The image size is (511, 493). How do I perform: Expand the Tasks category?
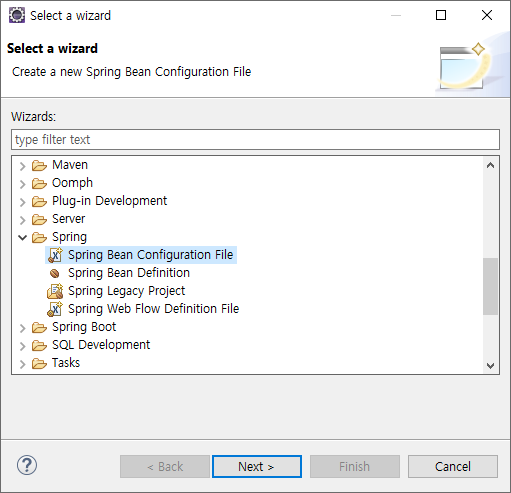click(x=22, y=364)
